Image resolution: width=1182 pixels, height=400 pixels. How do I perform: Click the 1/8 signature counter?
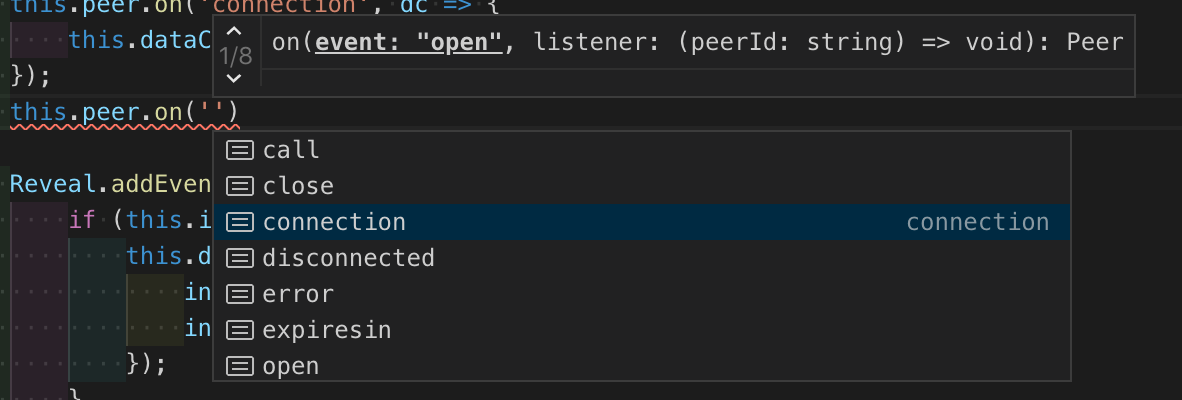(235, 56)
